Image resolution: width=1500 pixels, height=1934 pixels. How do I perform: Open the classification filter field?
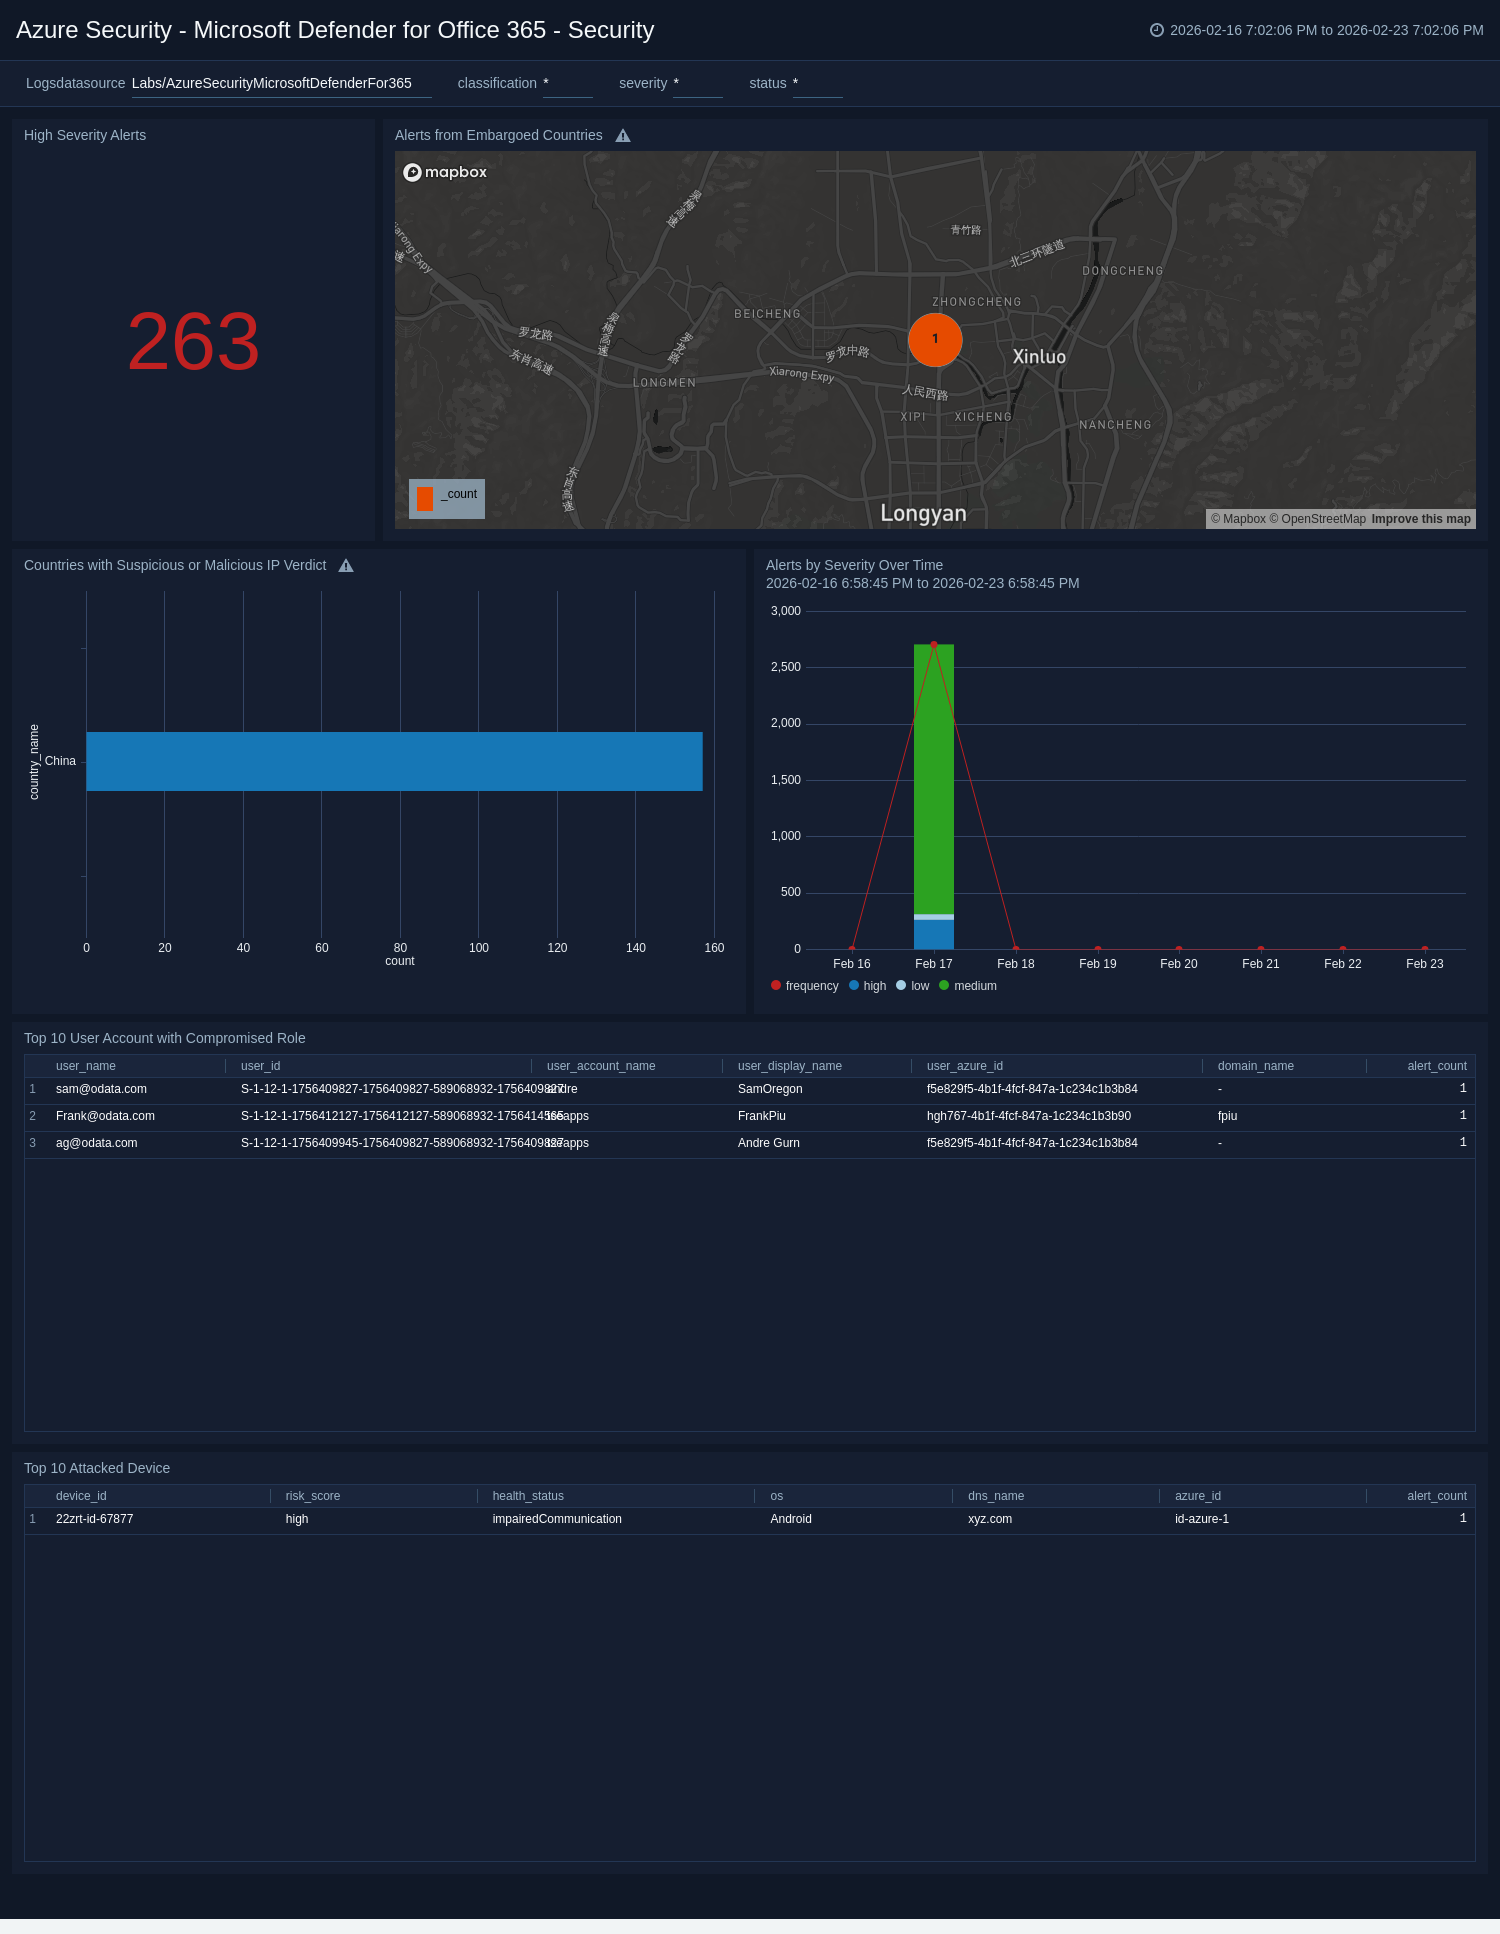pos(567,84)
